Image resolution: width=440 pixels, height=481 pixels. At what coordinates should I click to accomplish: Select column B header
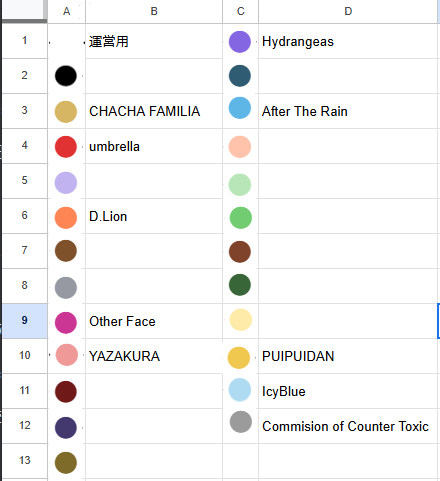(x=154, y=11)
